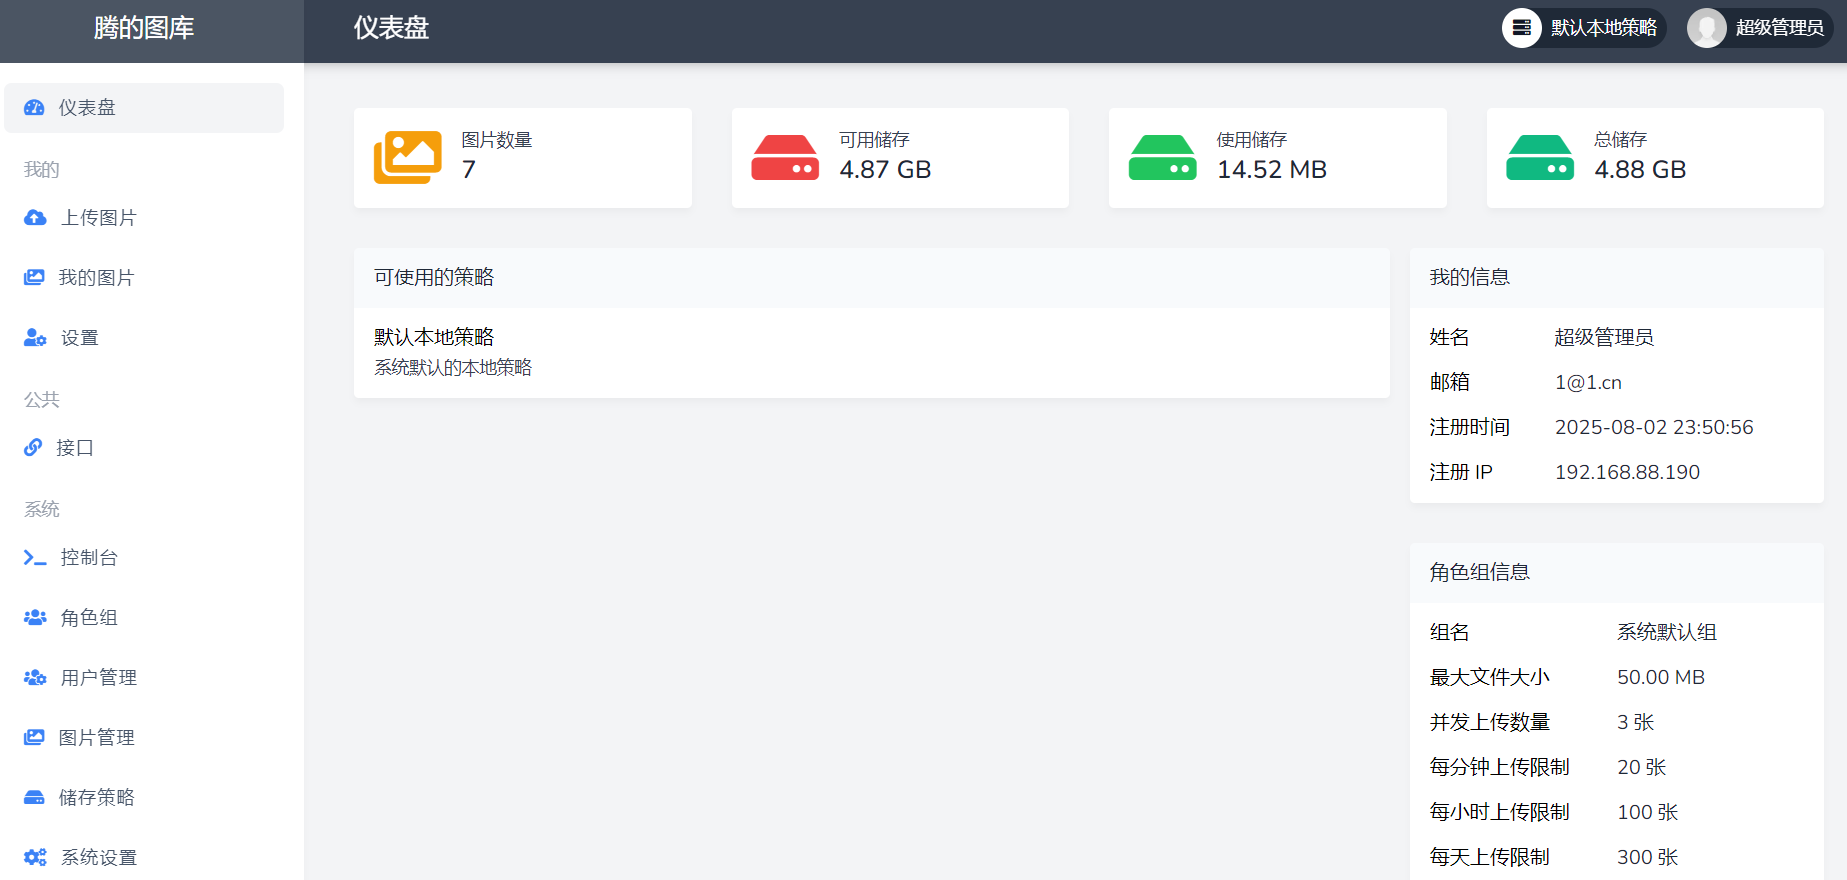Go to 图片管理 in the sidebar
Viewport: 1847px width, 880px height.
point(96,738)
